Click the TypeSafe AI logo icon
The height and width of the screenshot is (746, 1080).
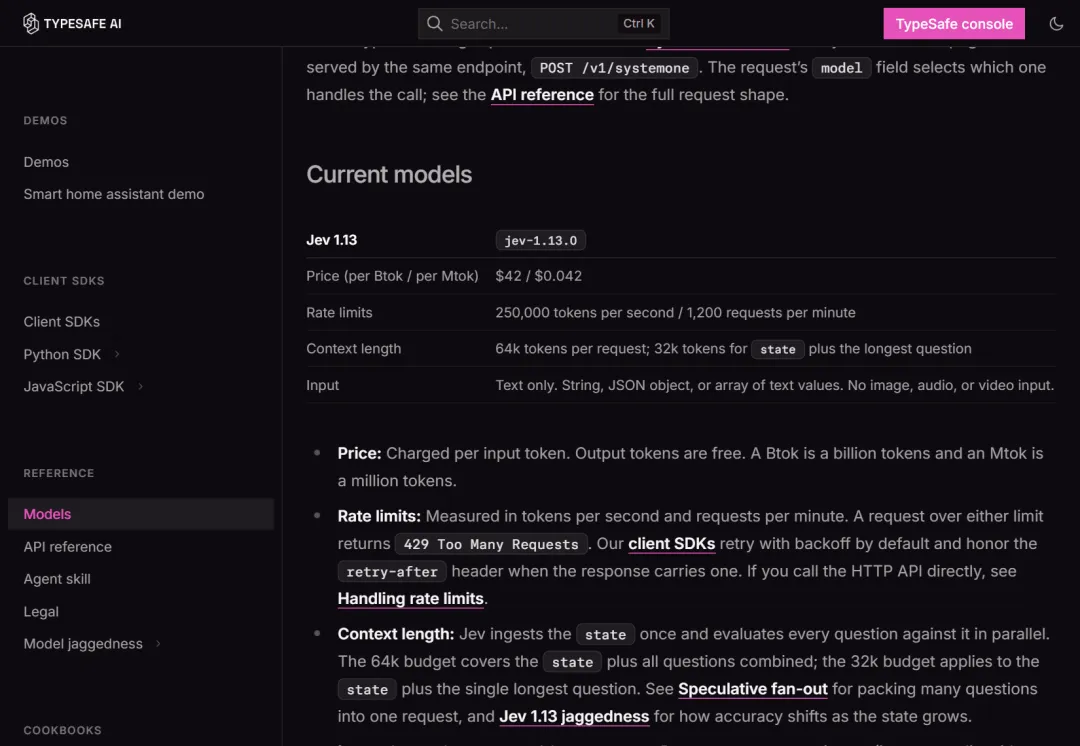(30, 23)
